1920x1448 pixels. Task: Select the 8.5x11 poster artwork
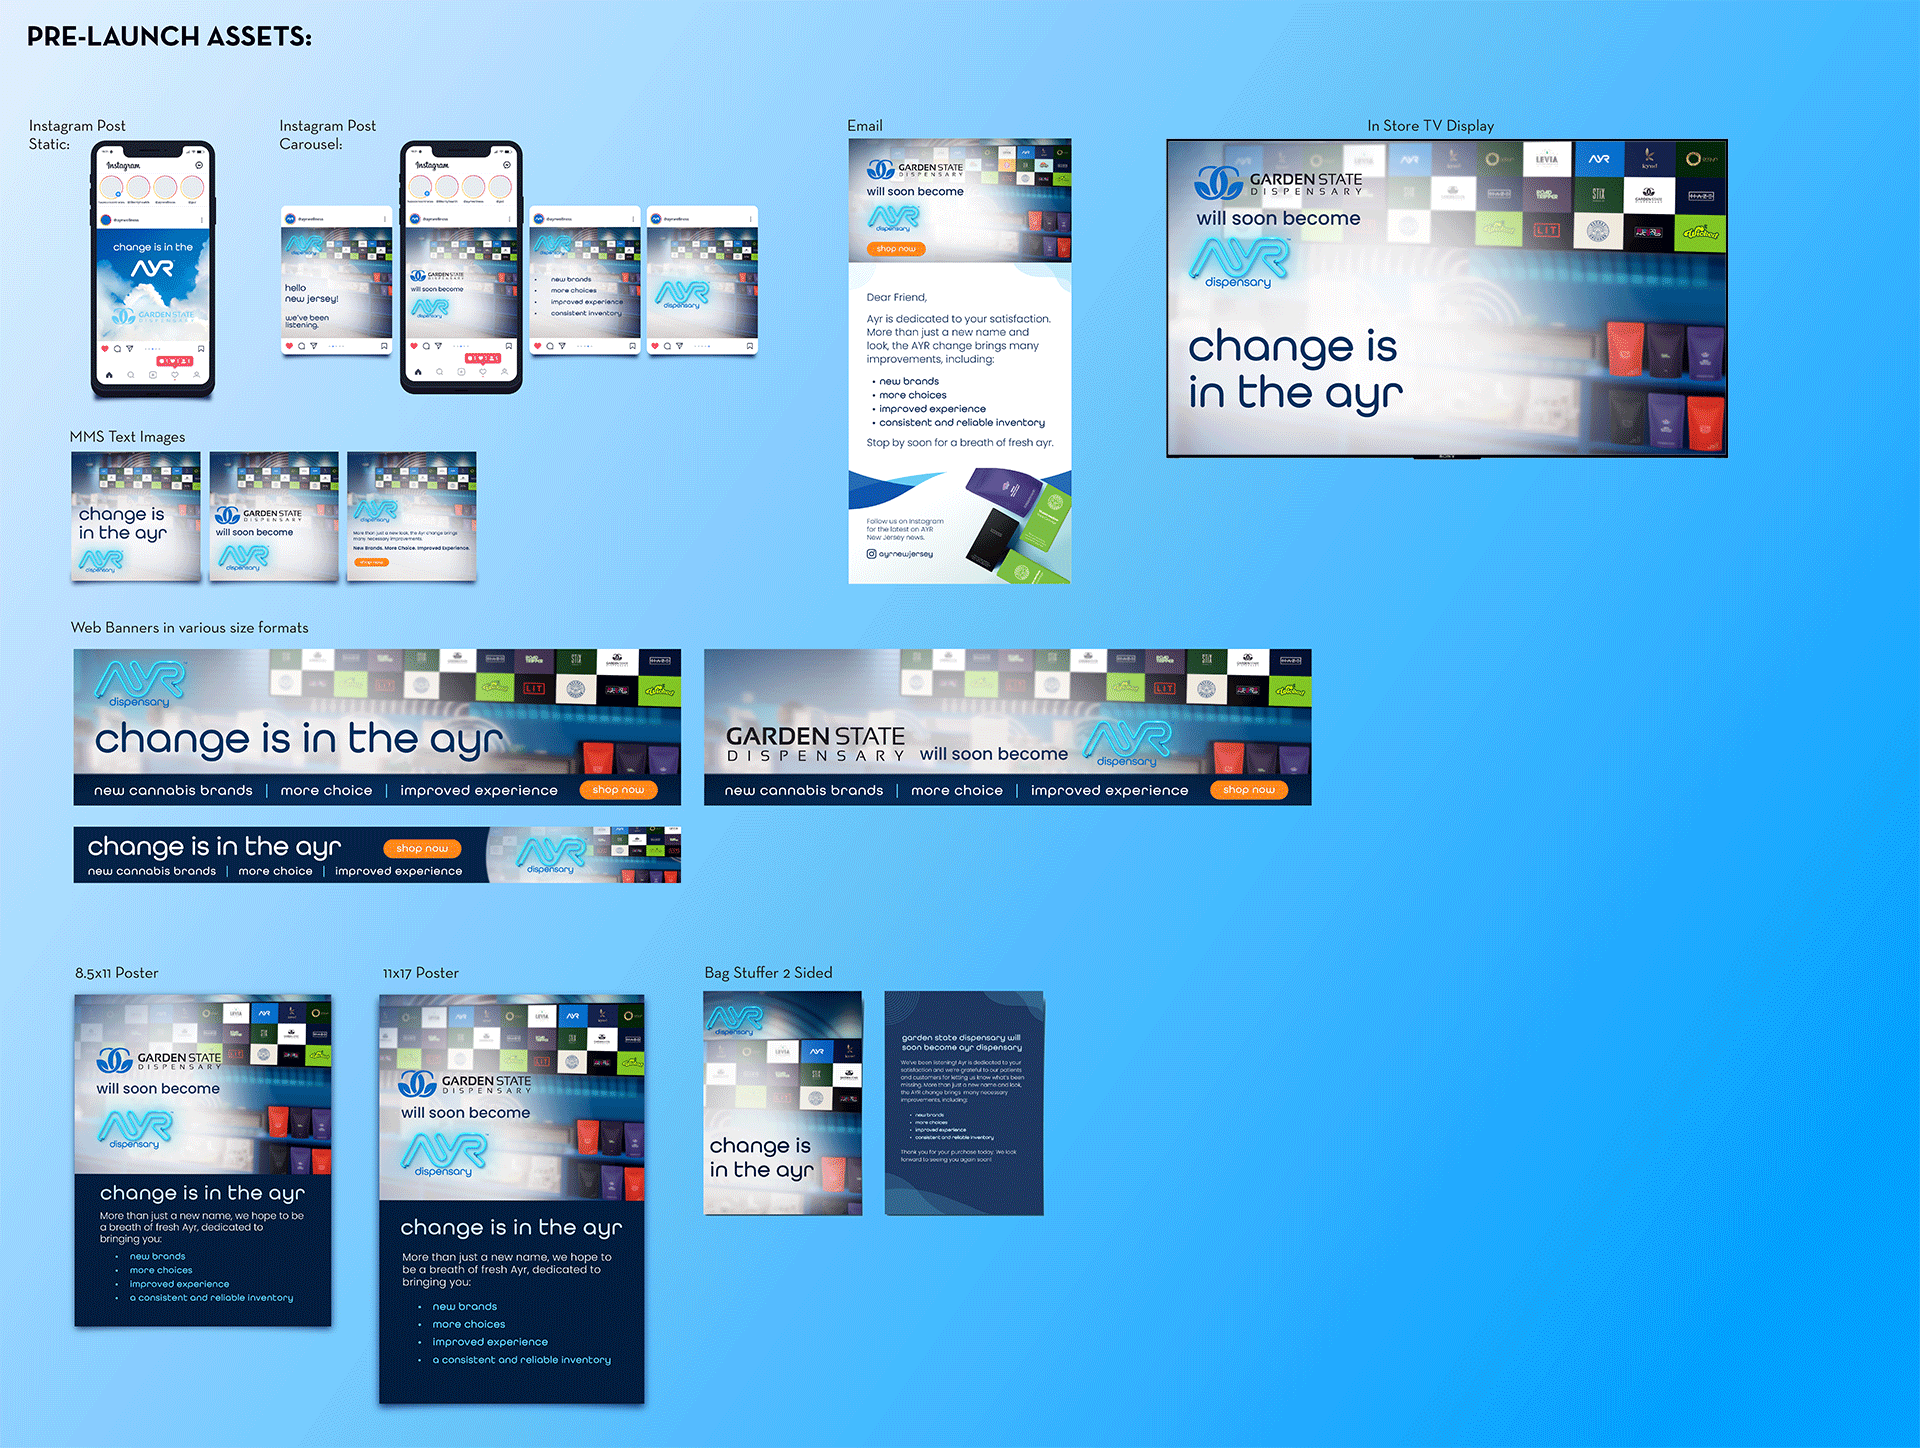pyautogui.click(x=203, y=1161)
